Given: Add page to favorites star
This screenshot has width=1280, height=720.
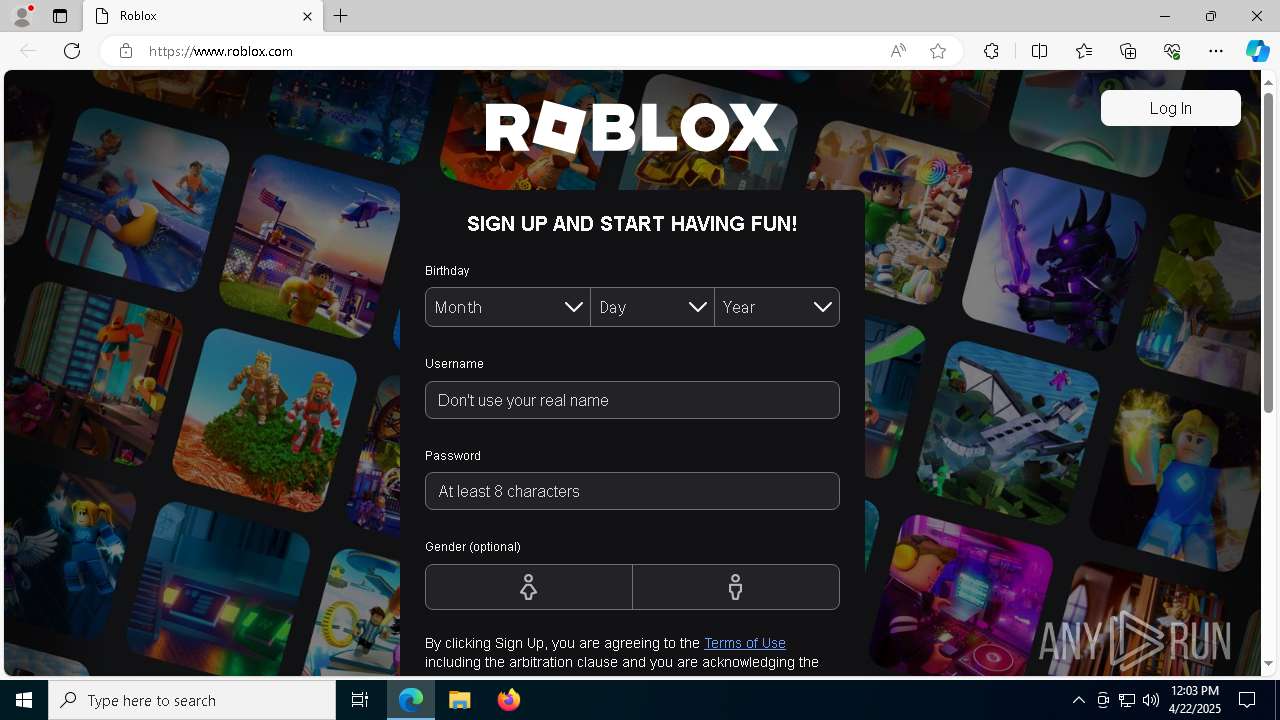Looking at the screenshot, I should [x=938, y=51].
